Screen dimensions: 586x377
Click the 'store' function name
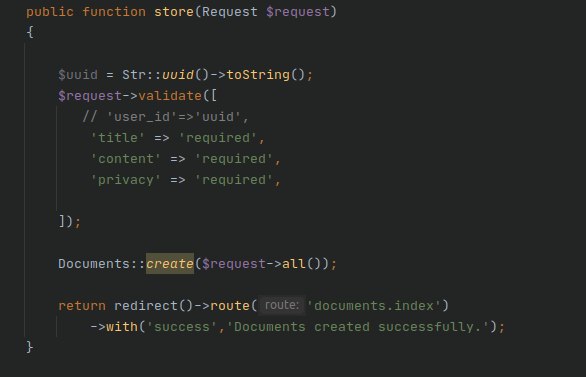(174, 12)
